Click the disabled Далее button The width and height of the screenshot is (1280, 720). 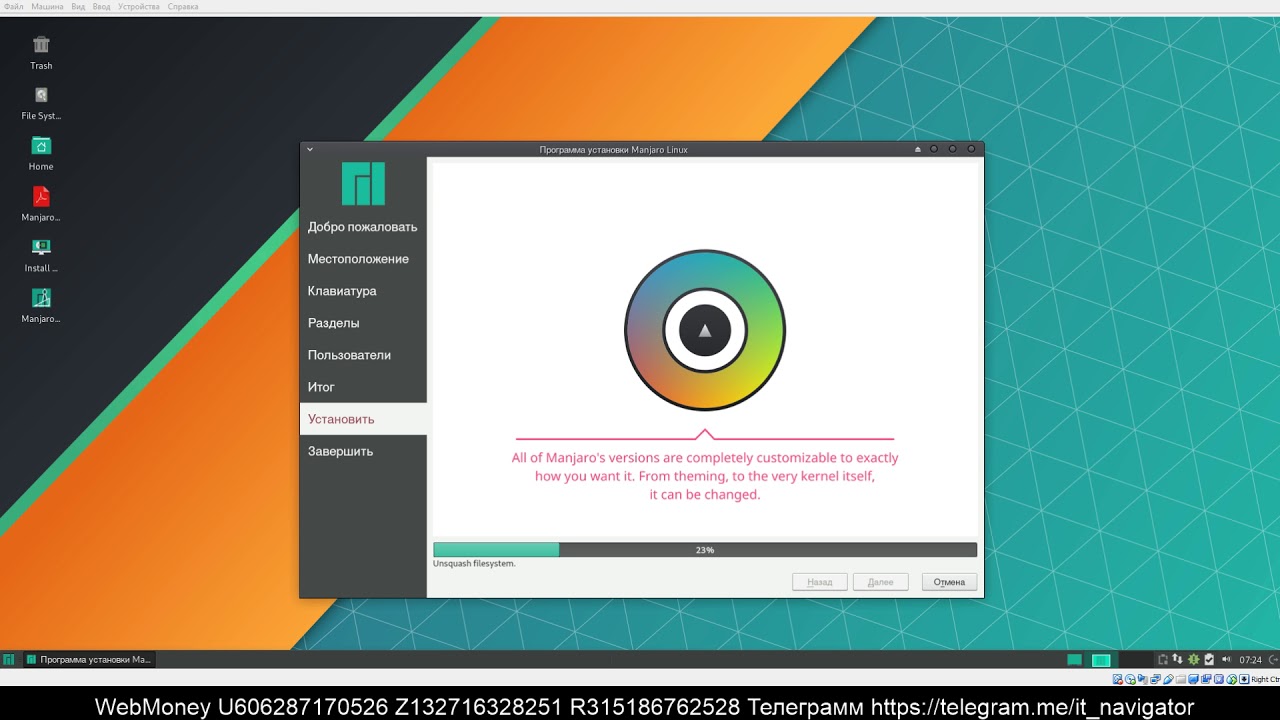(880, 582)
